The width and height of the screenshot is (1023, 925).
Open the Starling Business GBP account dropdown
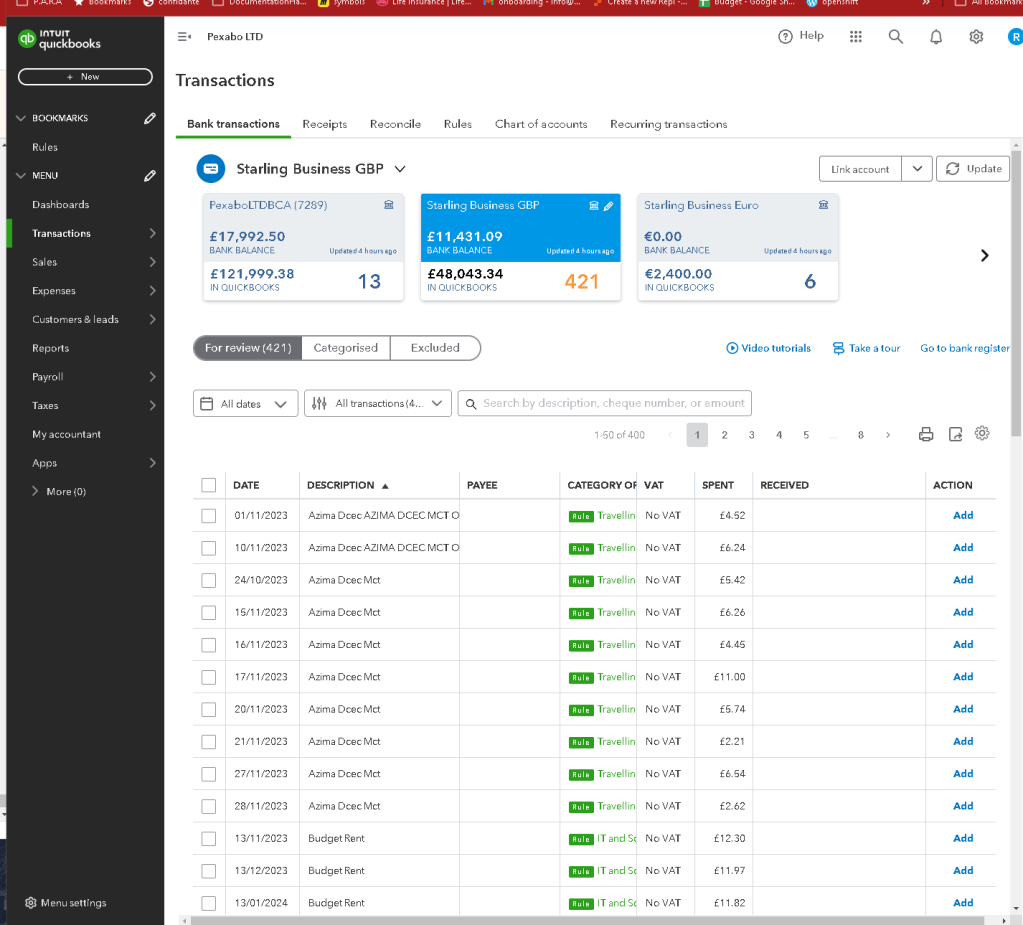[x=400, y=169]
